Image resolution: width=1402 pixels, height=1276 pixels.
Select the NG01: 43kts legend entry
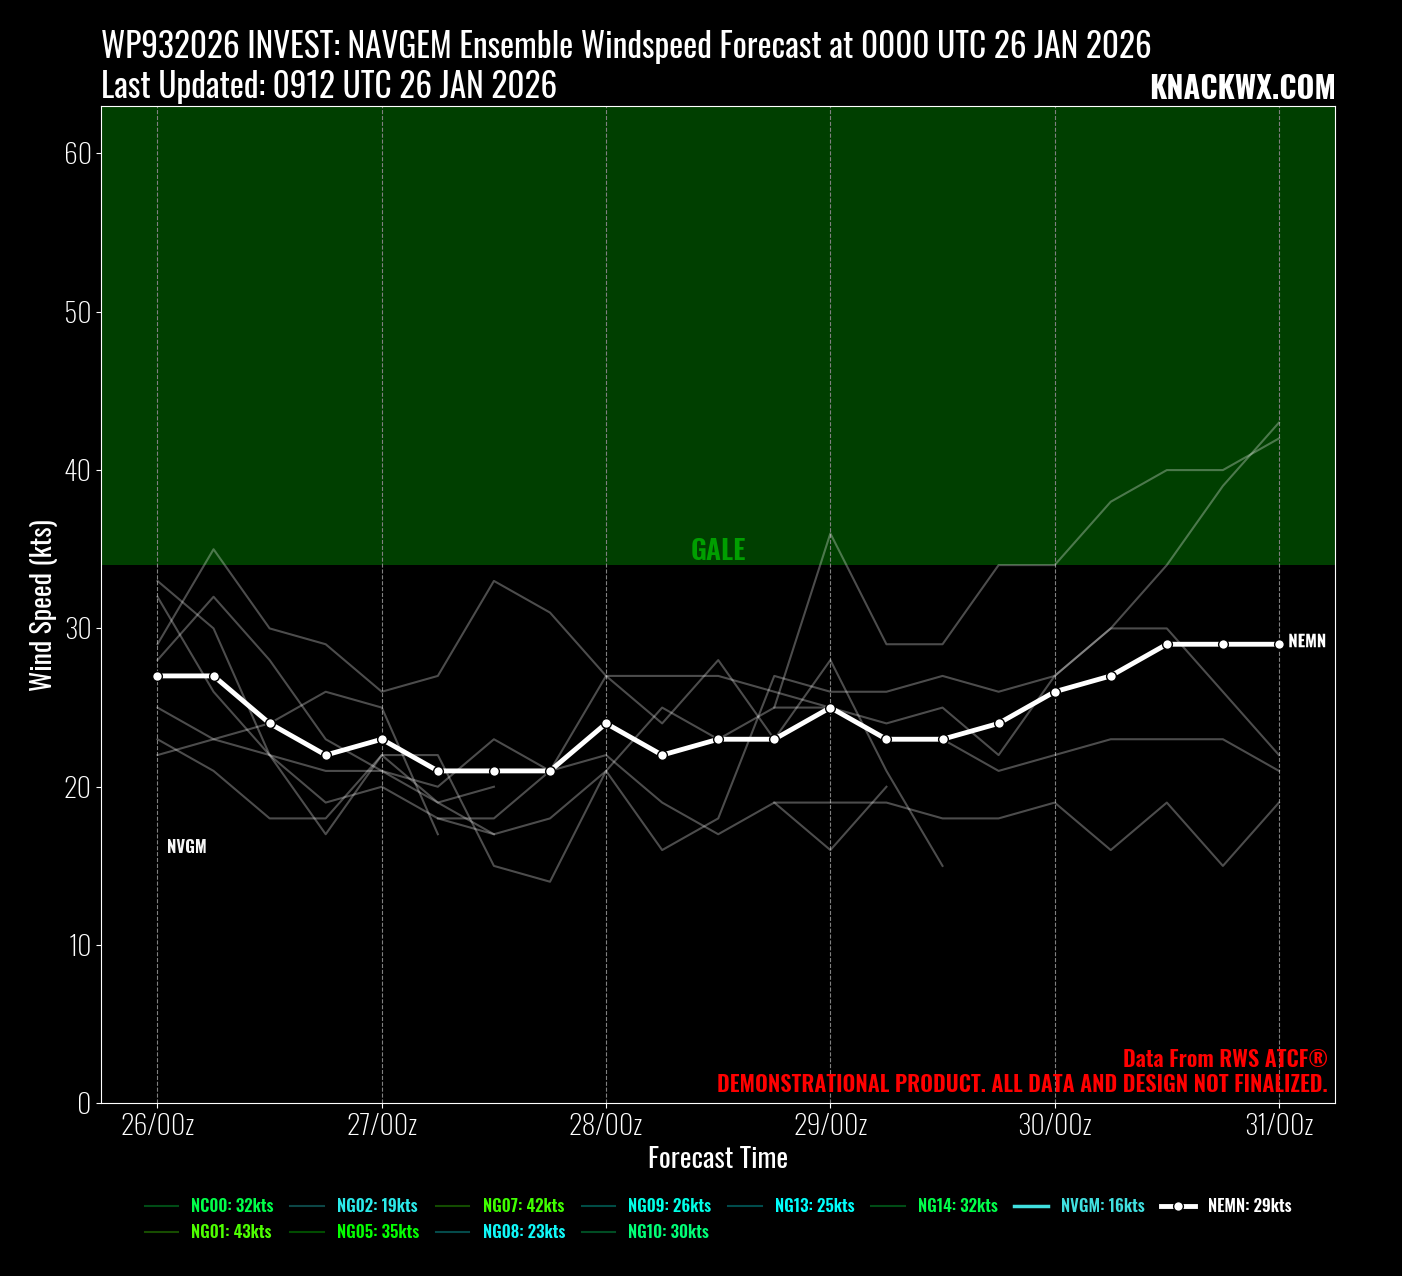[231, 1232]
